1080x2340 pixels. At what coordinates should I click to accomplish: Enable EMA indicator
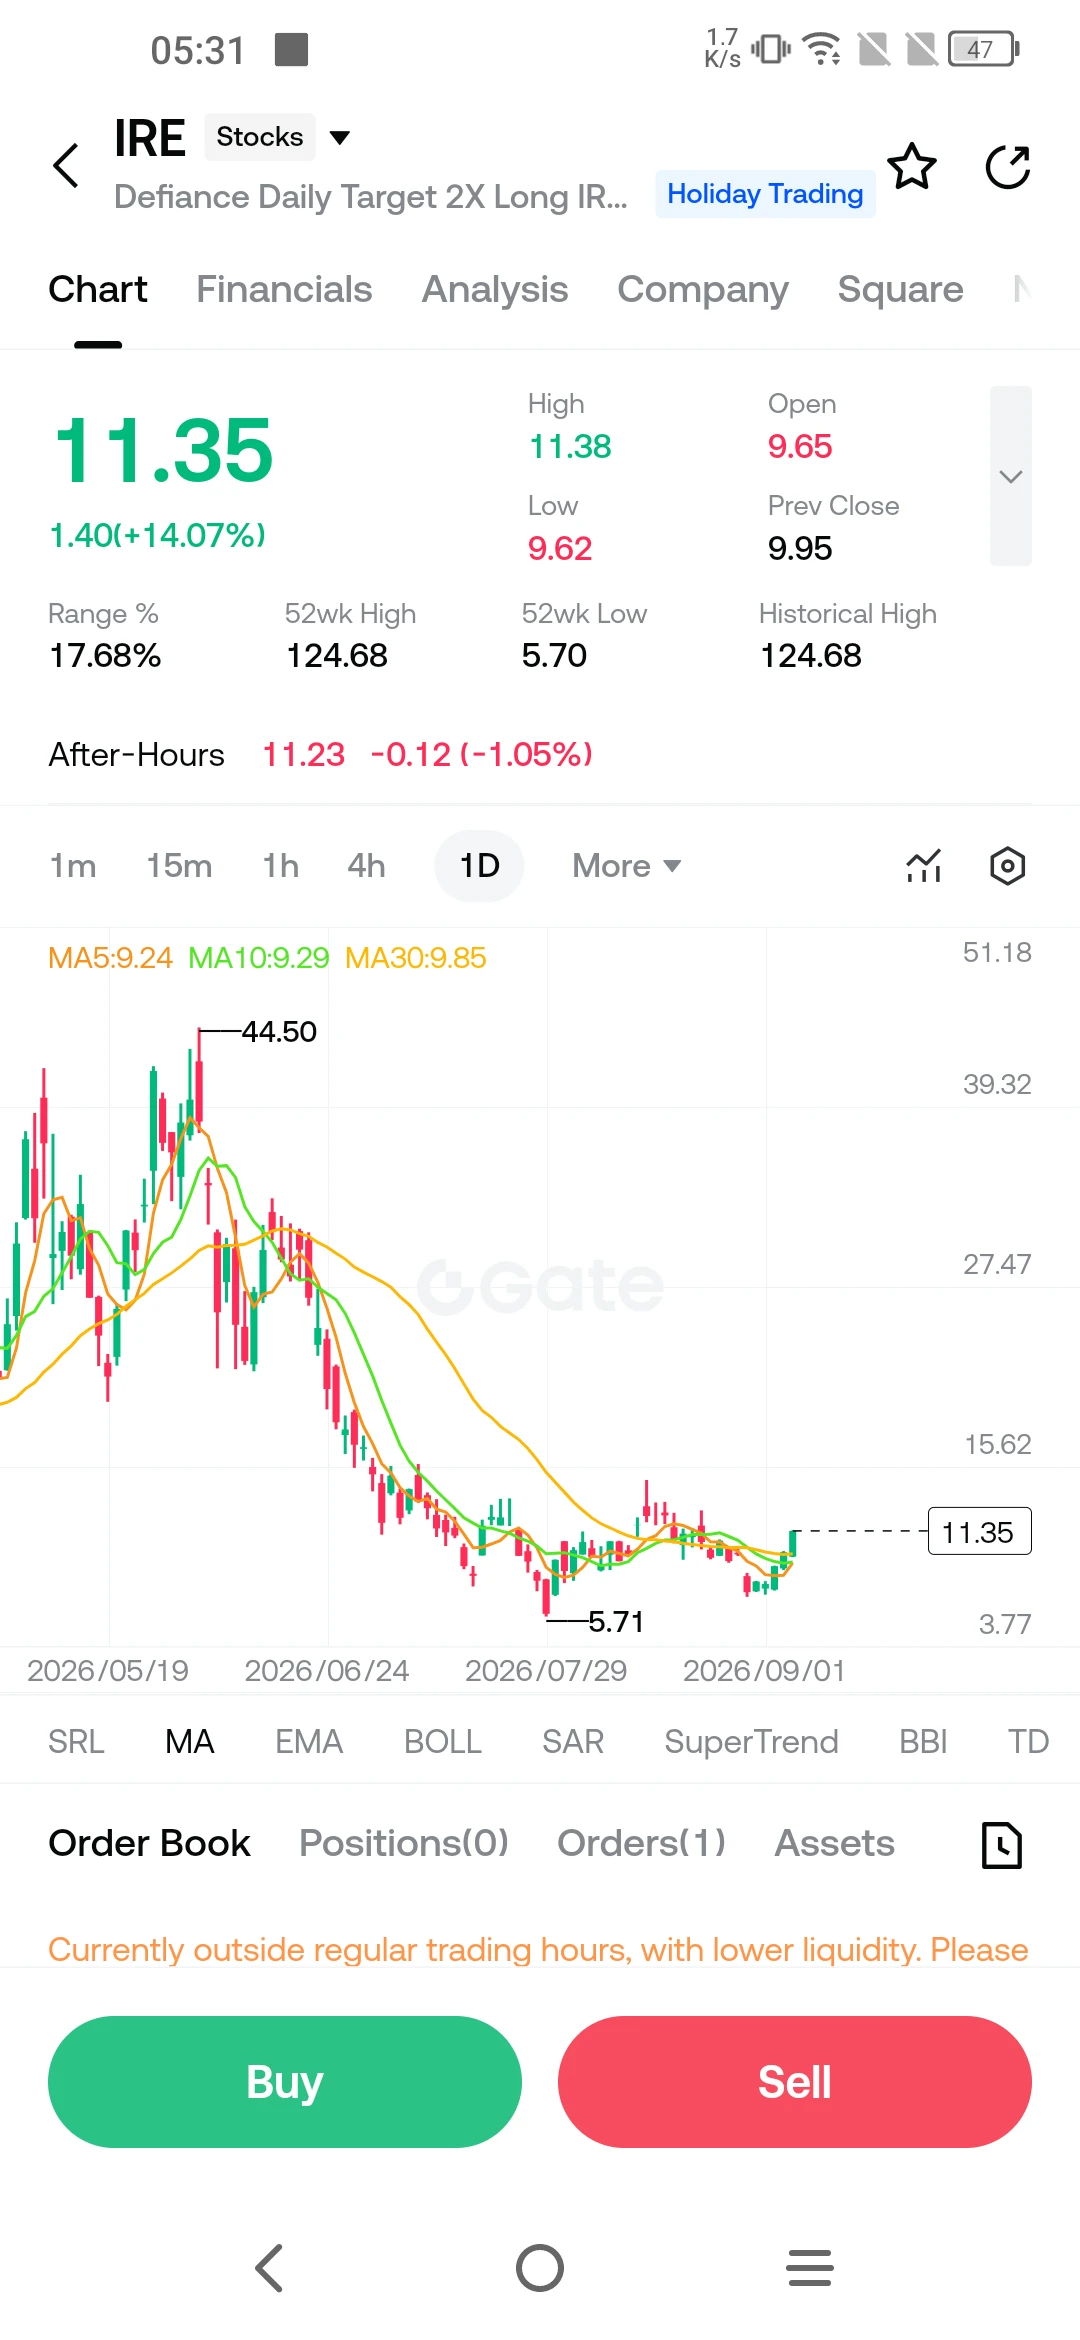[x=309, y=1742]
